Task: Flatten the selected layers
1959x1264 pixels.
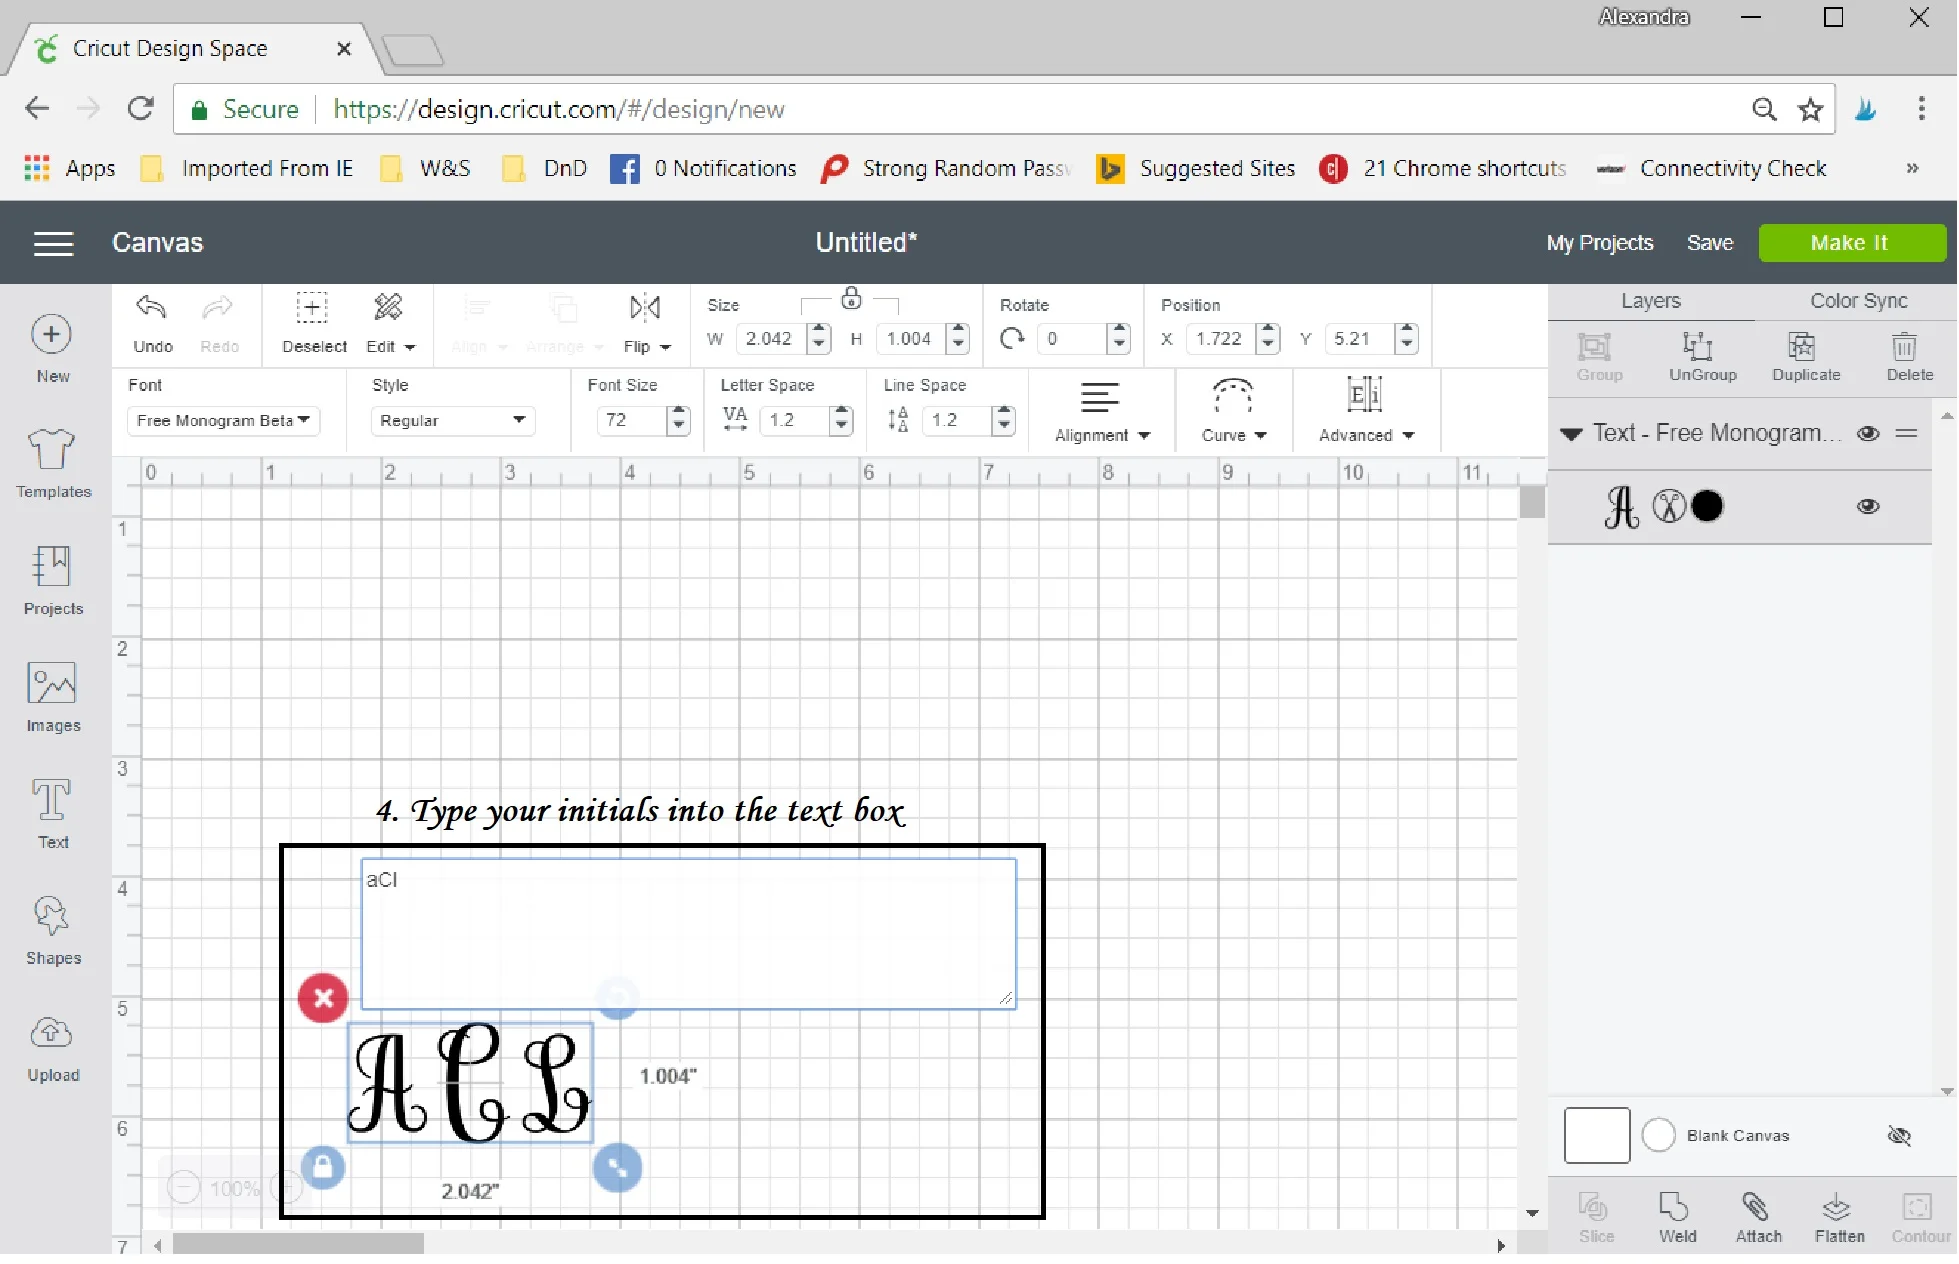Action: click(1838, 1217)
